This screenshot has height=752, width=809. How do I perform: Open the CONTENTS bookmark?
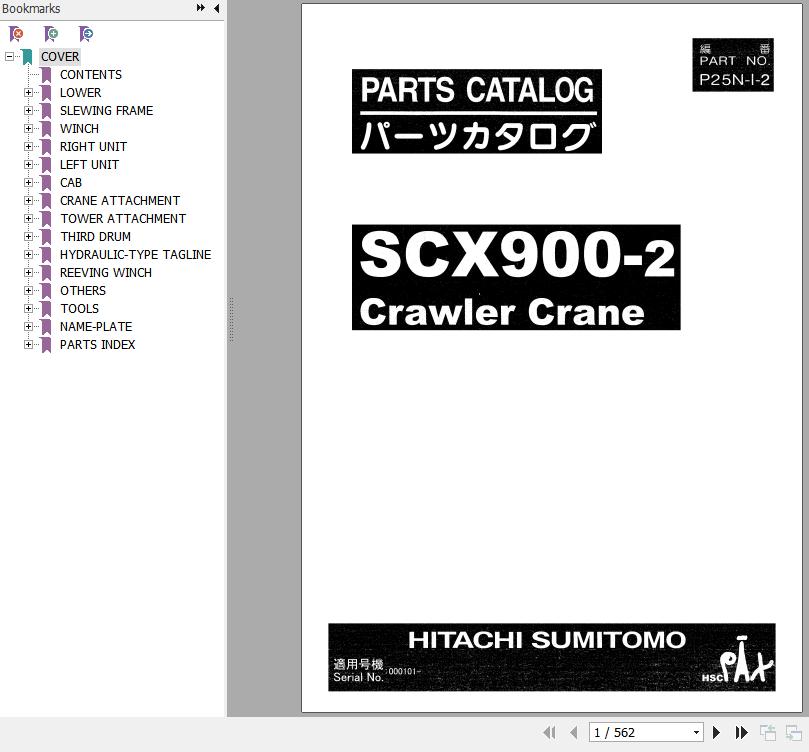click(x=91, y=75)
